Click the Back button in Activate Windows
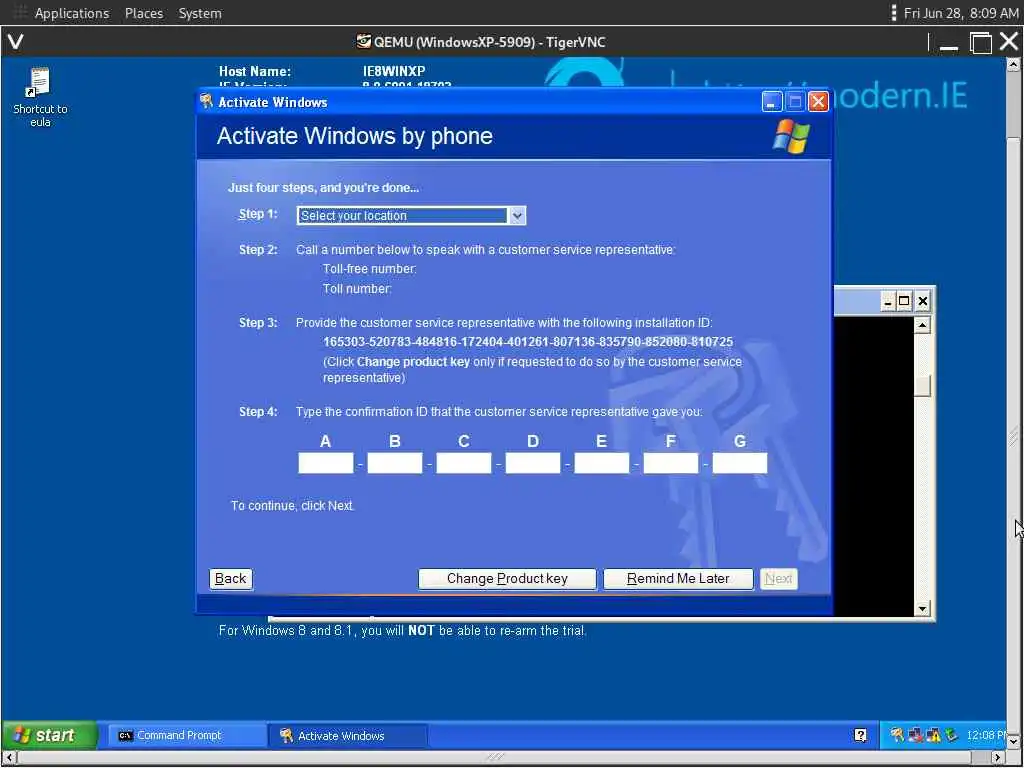 [x=231, y=579]
